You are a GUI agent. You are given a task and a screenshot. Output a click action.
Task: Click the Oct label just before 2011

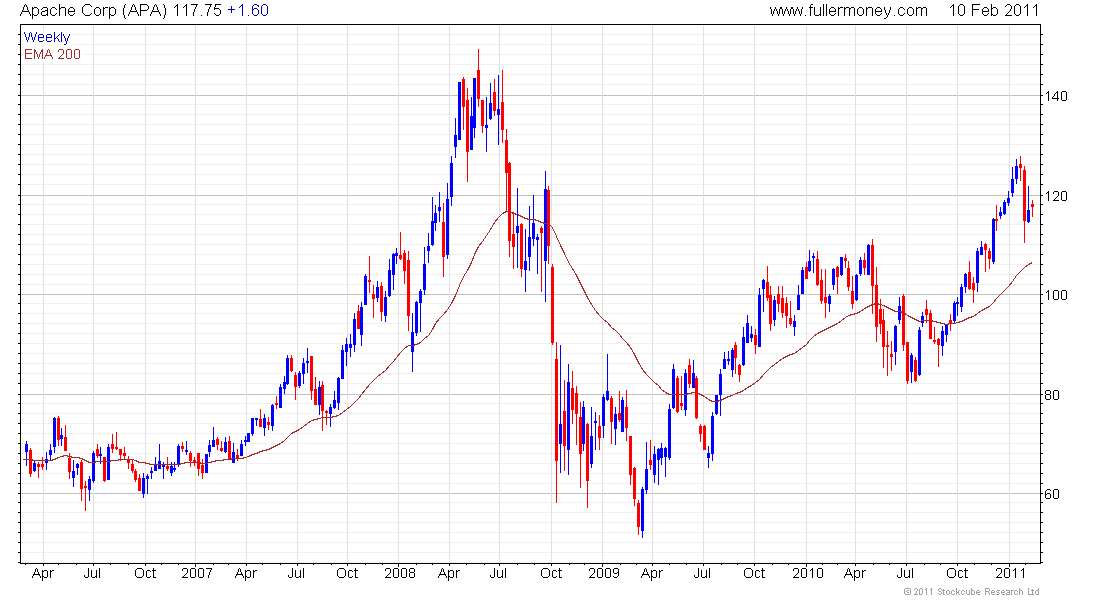point(957,573)
